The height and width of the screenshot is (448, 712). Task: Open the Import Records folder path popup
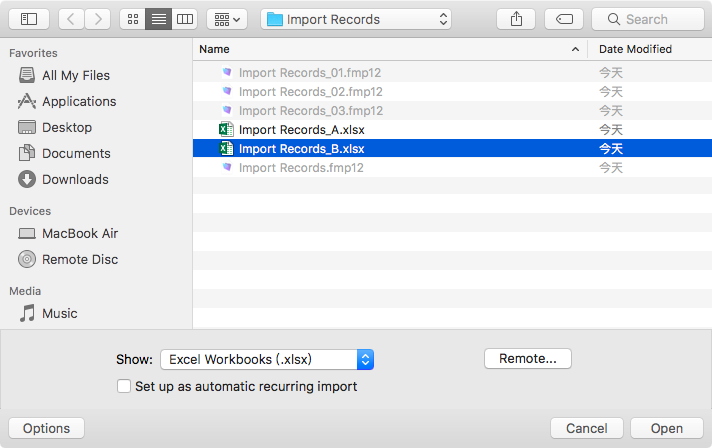pyautogui.click(x=356, y=19)
